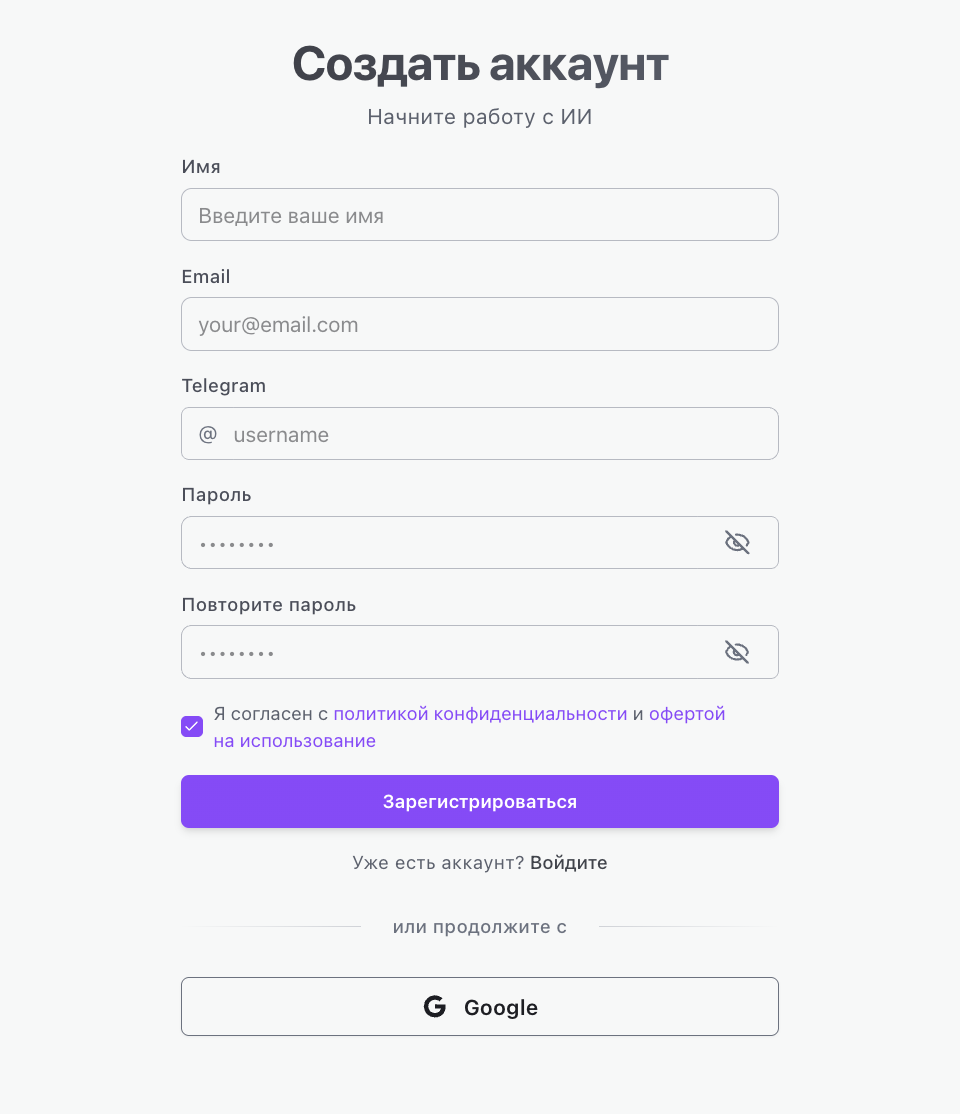Click the Пароль field label

tap(217, 495)
